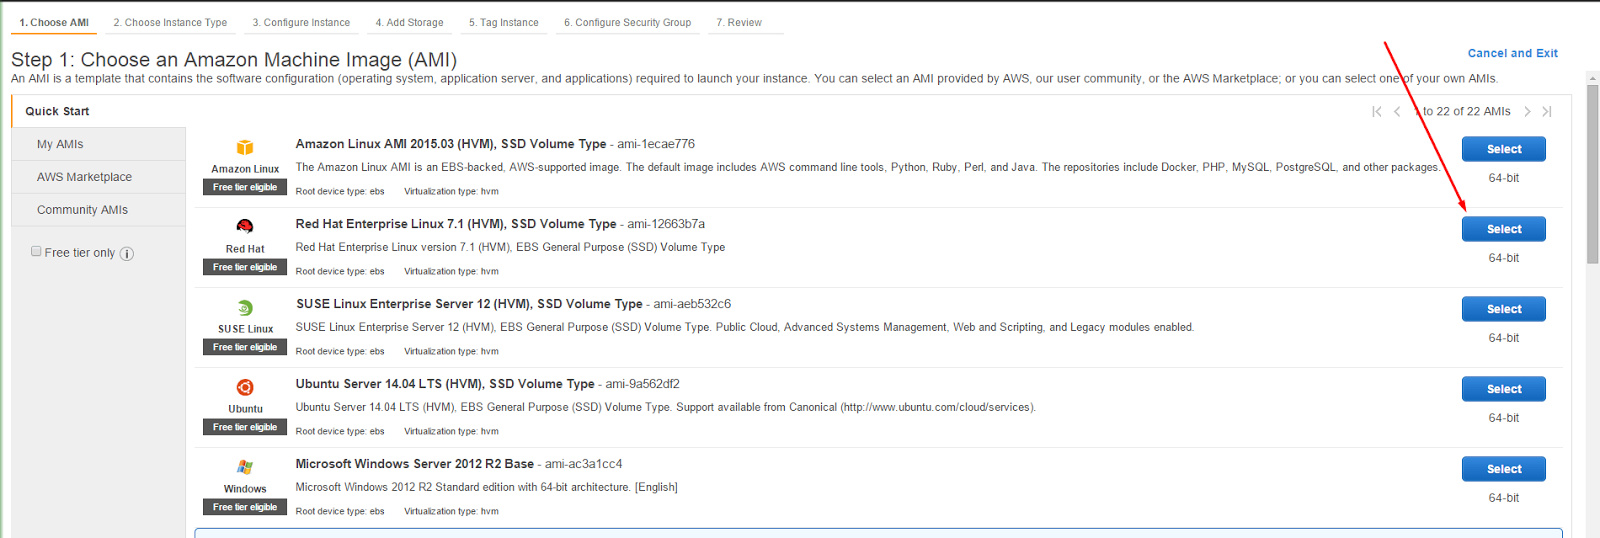Select the Ubuntu Server 14.04 LTS AMI

pyautogui.click(x=1503, y=389)
